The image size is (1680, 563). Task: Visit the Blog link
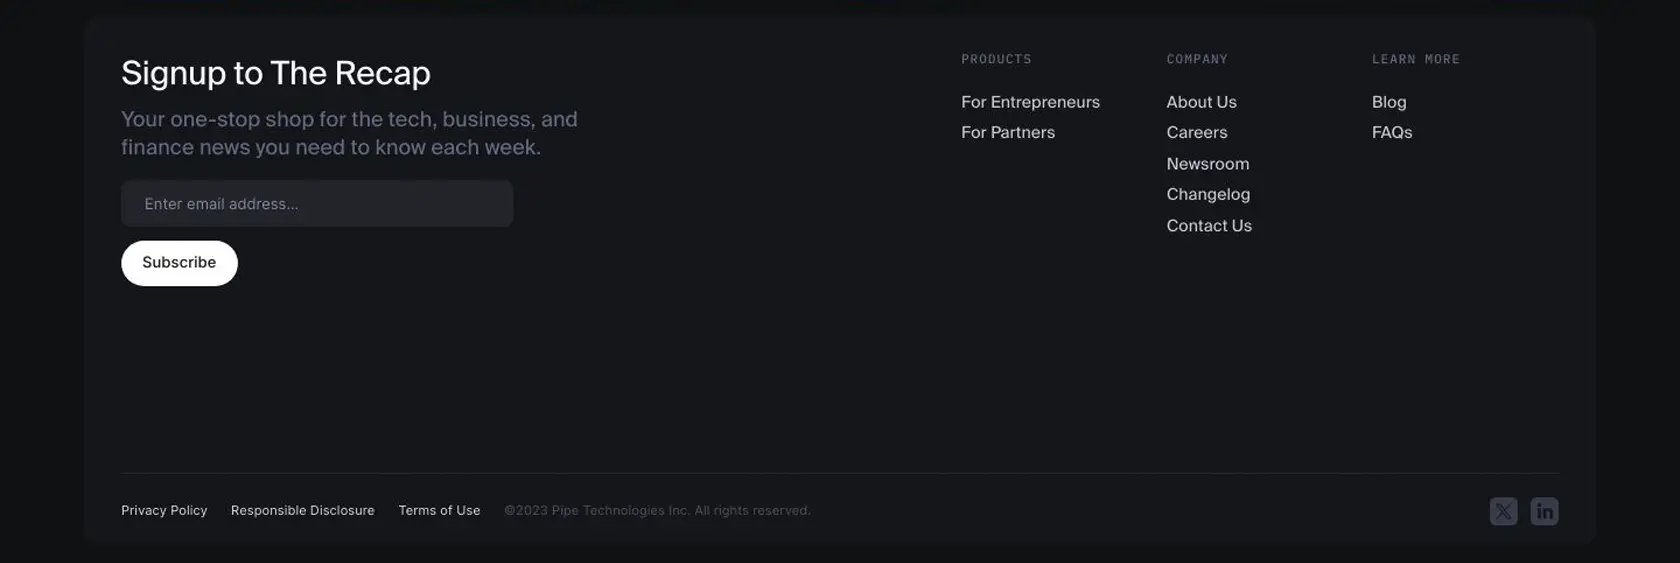[1389, 102]
